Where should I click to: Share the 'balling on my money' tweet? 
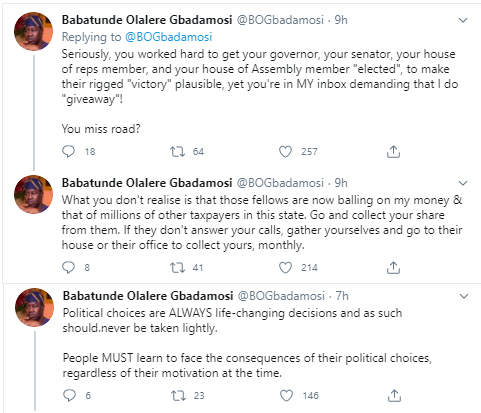click(393, 268)
